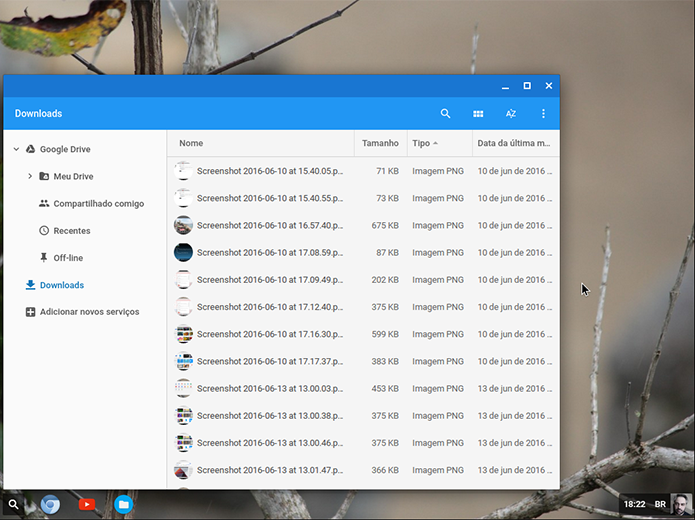The image size is (695, 520).
Task: Click thumbnail of the 13.01.47 screenshot
Action: click(x=183, y=470)
